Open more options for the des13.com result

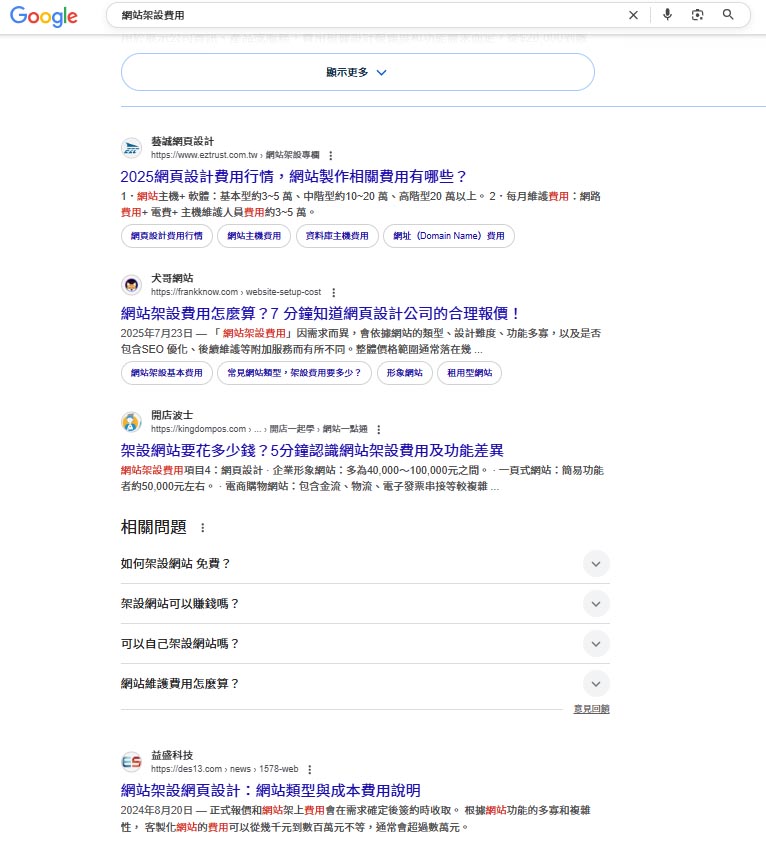point(310,769)
